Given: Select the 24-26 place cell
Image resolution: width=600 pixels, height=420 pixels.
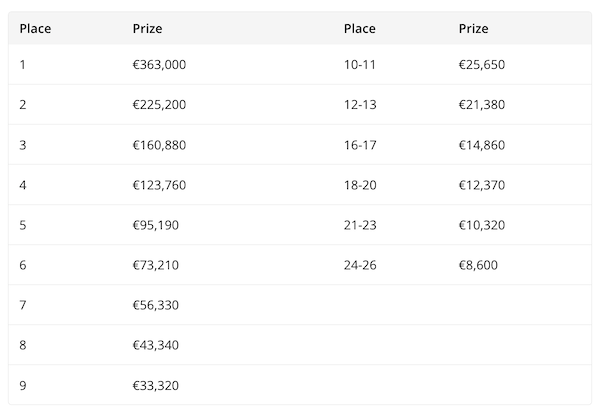Looking at the screenshot, I should pyautogui.click(x=360, y=265).
